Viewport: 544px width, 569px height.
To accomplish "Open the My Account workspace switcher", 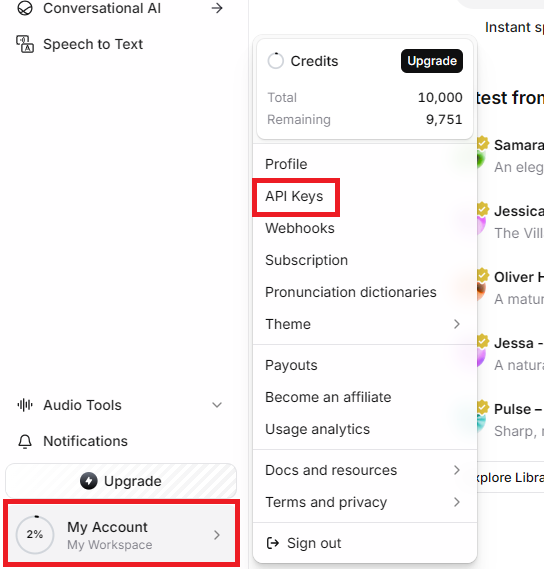I will tap(121, 533).
